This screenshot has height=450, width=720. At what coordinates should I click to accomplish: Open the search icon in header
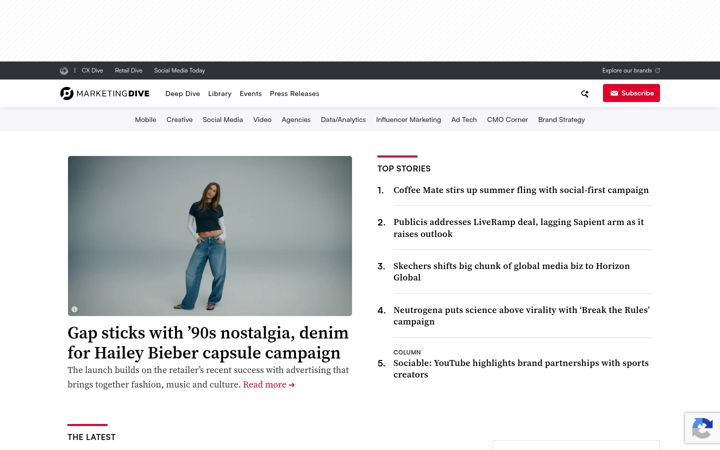click(x=585, y=94)
